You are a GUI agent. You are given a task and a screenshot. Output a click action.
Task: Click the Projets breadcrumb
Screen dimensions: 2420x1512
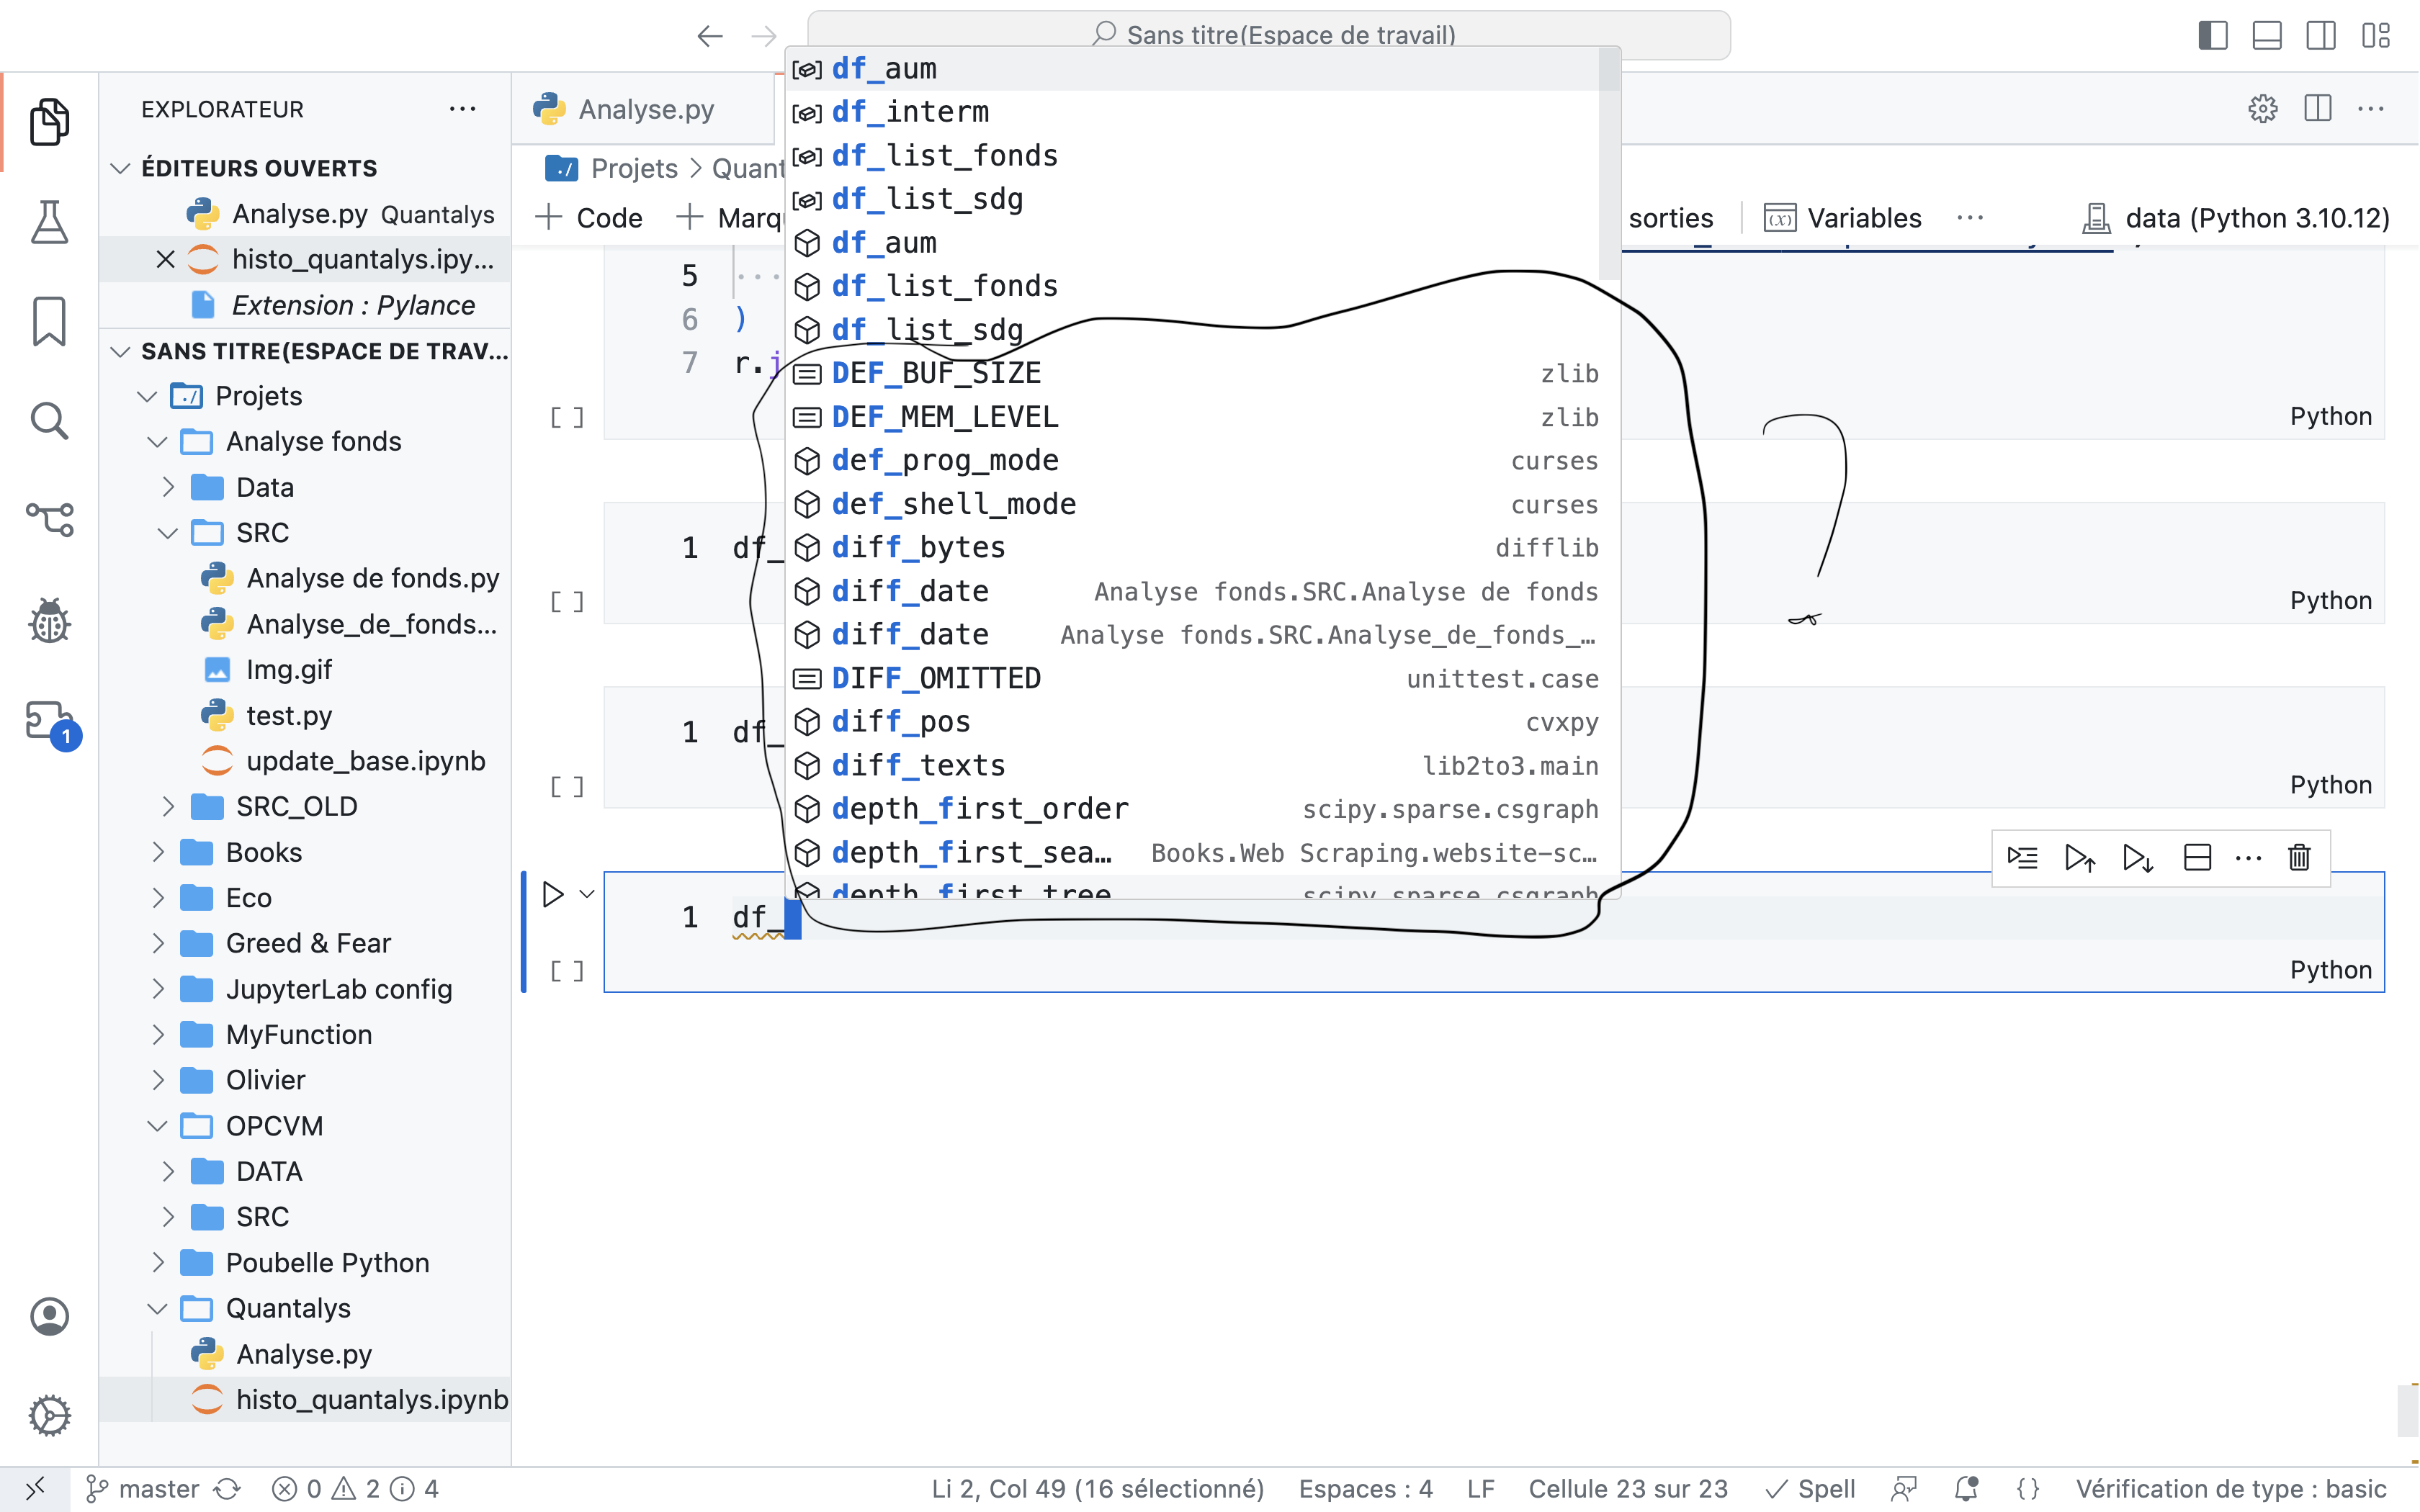click(x=634, y=168)
